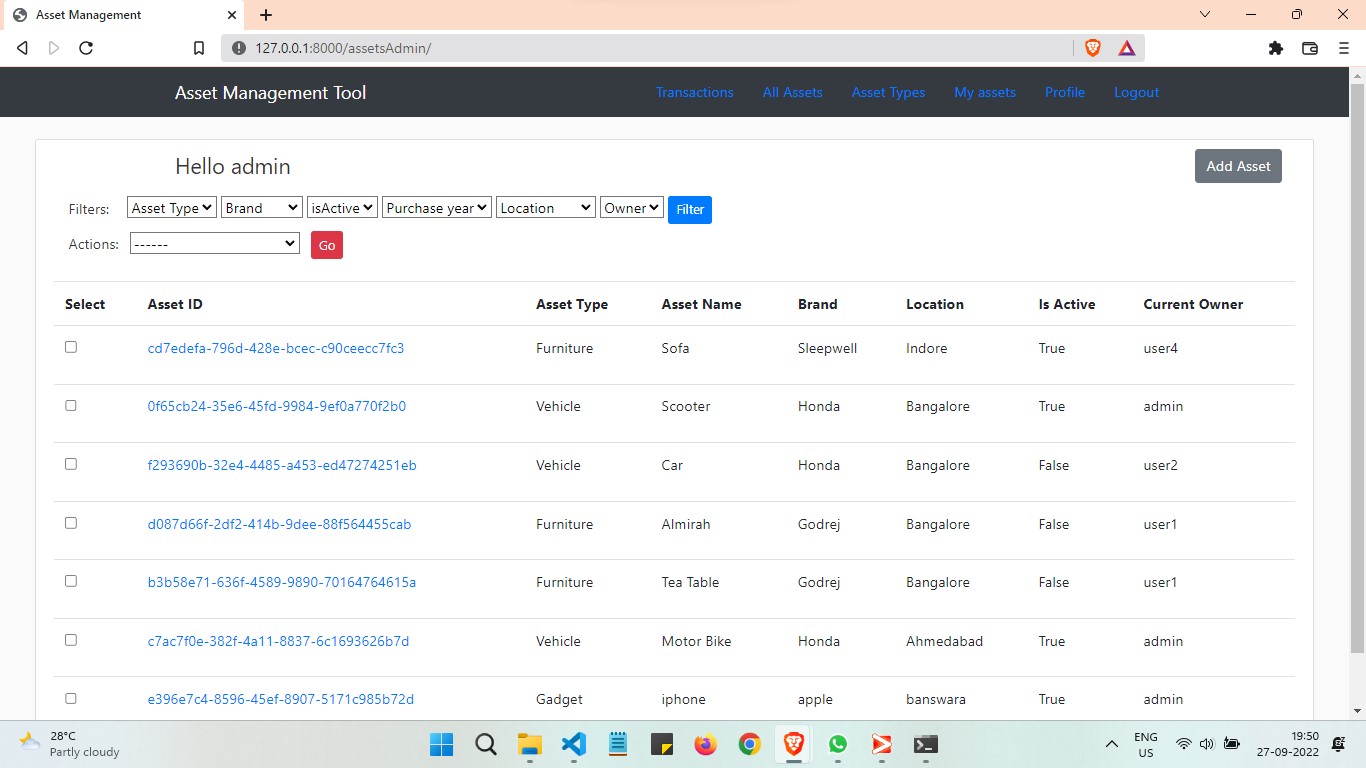
Task: Click the ENG US language indicator
Action: [x=1146, y=744]
